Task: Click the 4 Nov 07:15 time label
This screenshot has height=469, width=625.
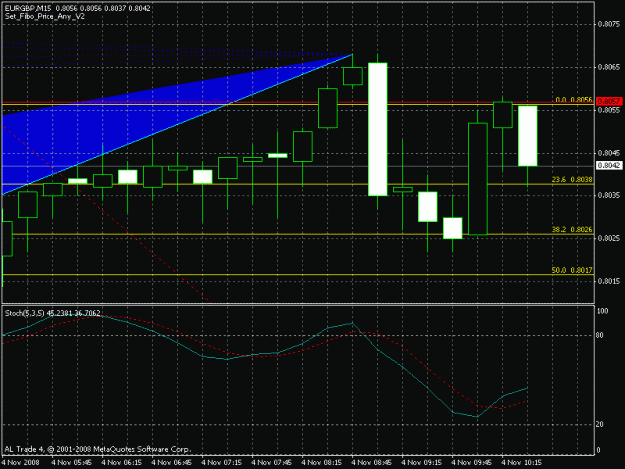Action: [221, 463]
